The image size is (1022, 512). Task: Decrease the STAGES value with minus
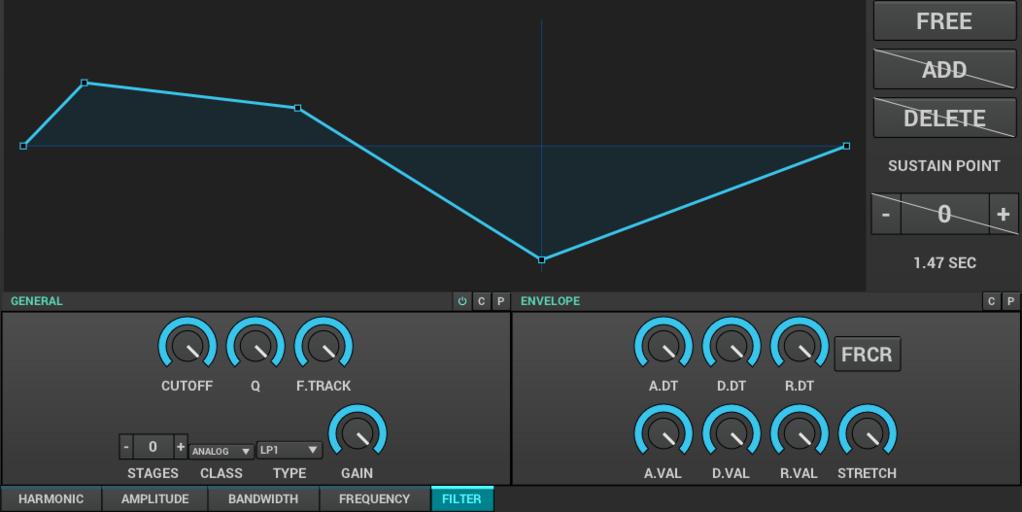(126, 447)
